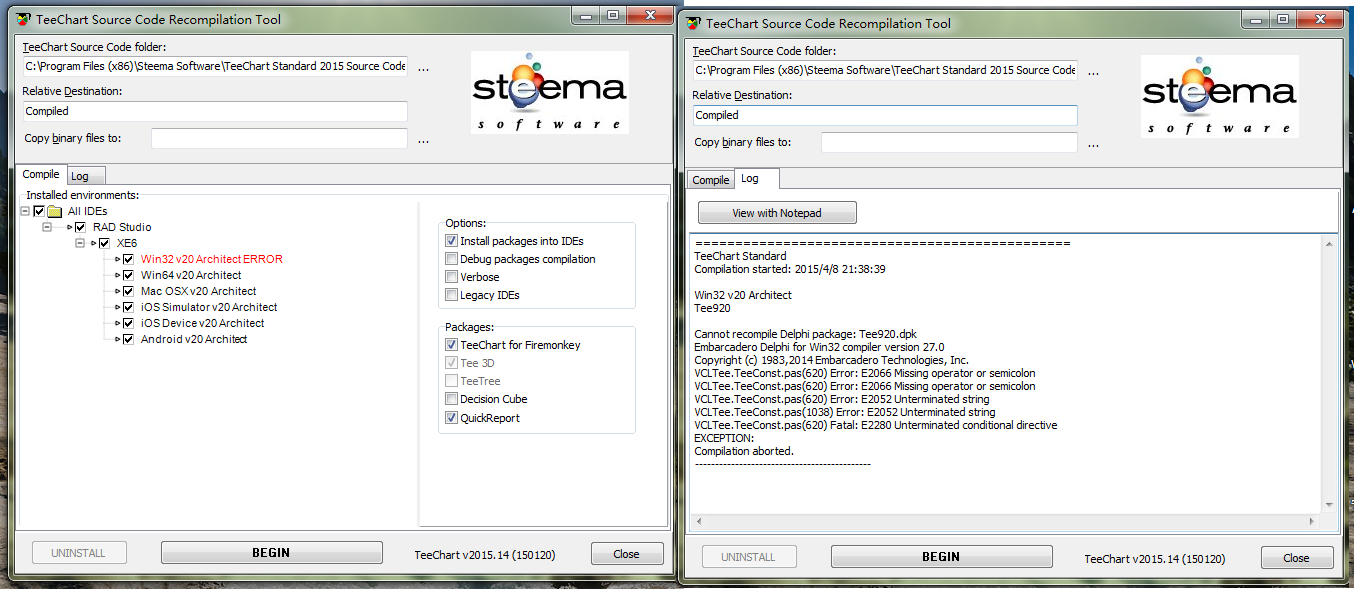
Task: Uncheck the Mac OSX v20 Architect checkbox
Action: (128, 291)
